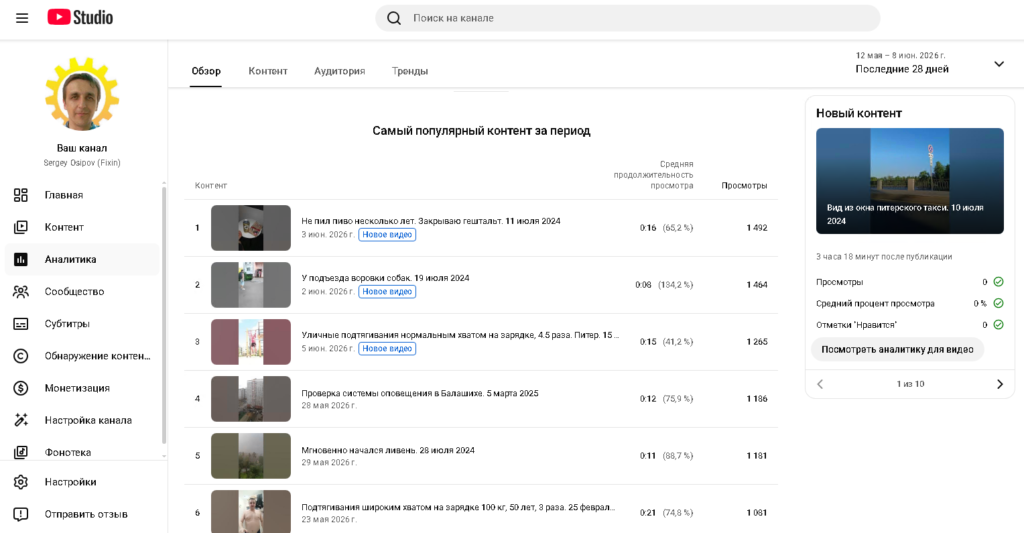
Task: Go to next new content card arrow
Action: 999,384
